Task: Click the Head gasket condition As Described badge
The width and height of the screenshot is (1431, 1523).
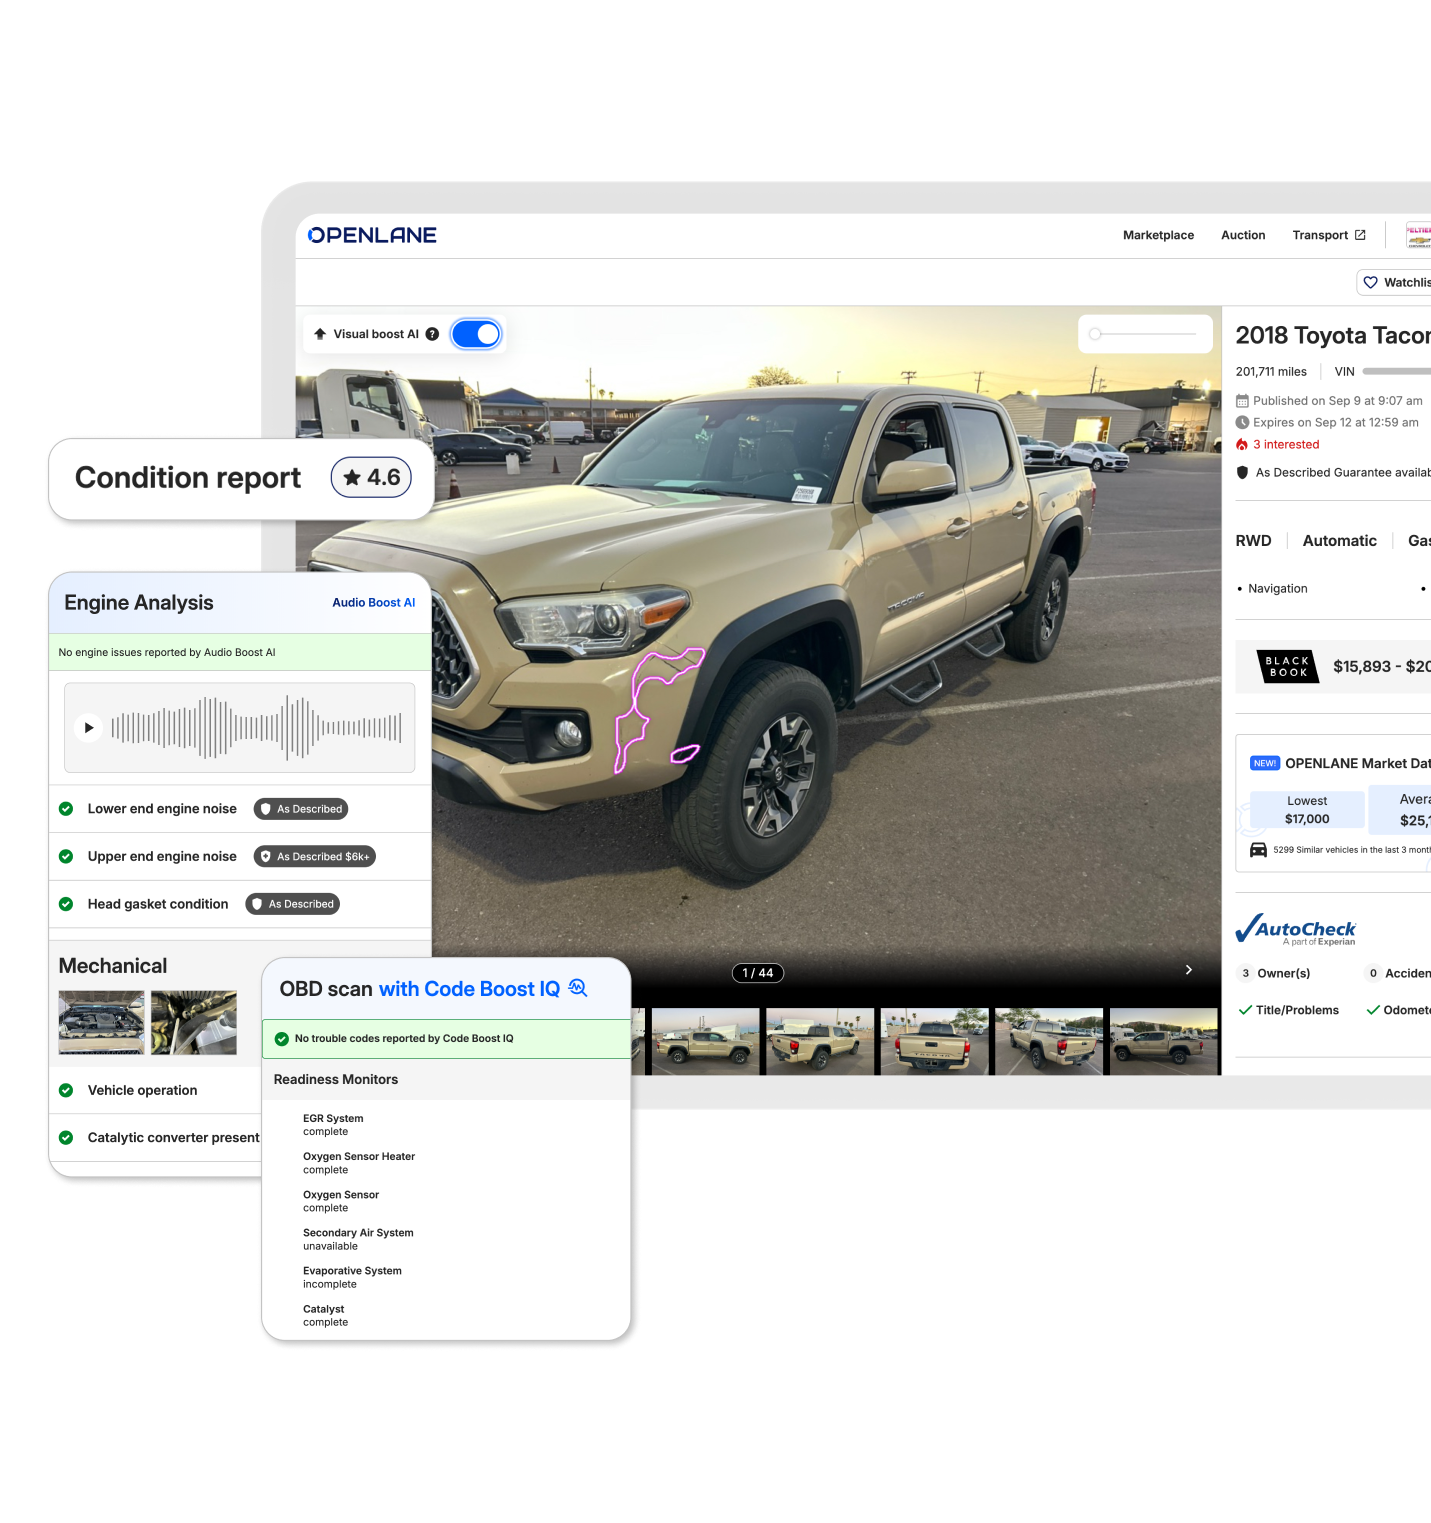Action: pyautogui.click(x=293, y=904)
